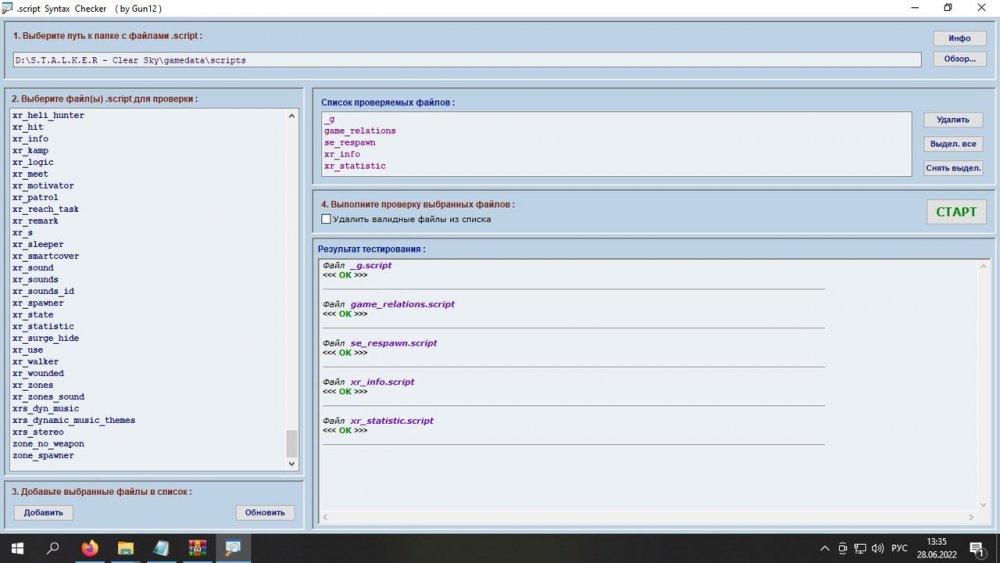The width and height of the screenshot is (1000, 563).
Task: Click the script list scrollbar thumb
Action: click(291, 444)
